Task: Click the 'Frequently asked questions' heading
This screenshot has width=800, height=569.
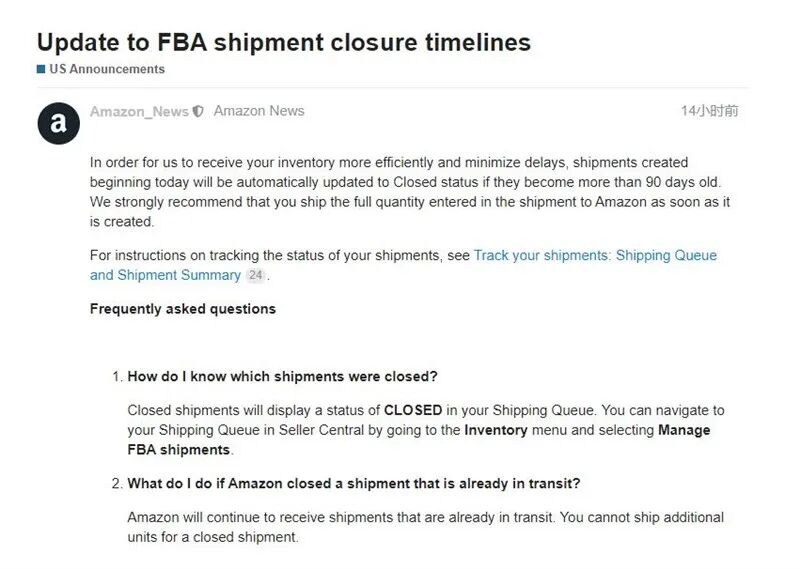Action: [183, 309]
